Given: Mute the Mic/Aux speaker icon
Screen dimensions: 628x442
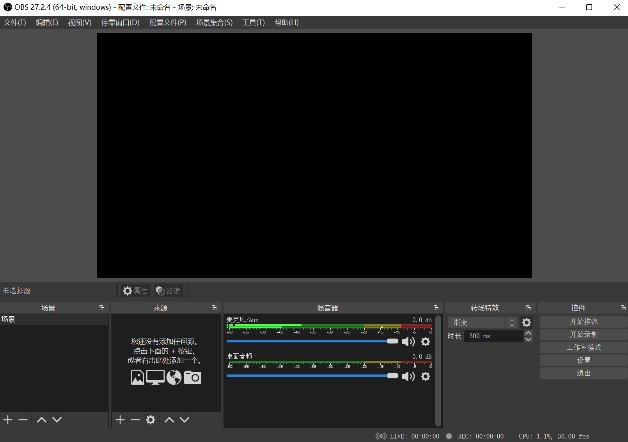Looking at the screenshot, I should pyautogui.click(x=408, y=342).
